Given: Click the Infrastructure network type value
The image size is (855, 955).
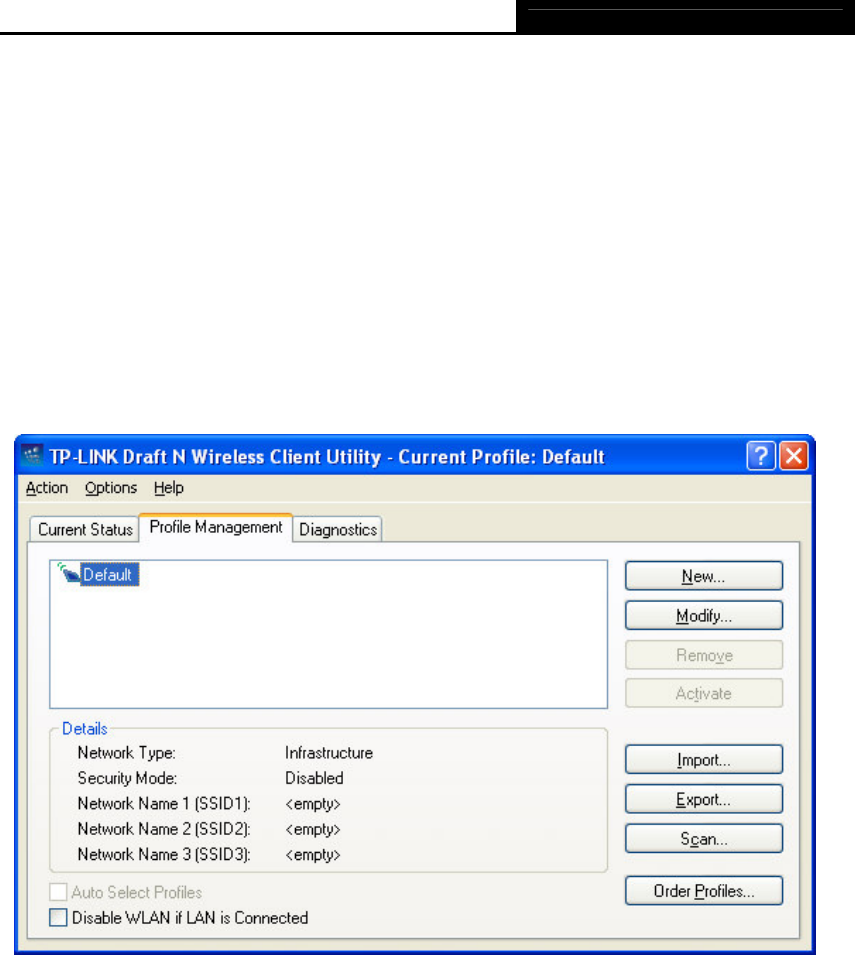Looking at the screenshot, I should (x=329, y=753).
